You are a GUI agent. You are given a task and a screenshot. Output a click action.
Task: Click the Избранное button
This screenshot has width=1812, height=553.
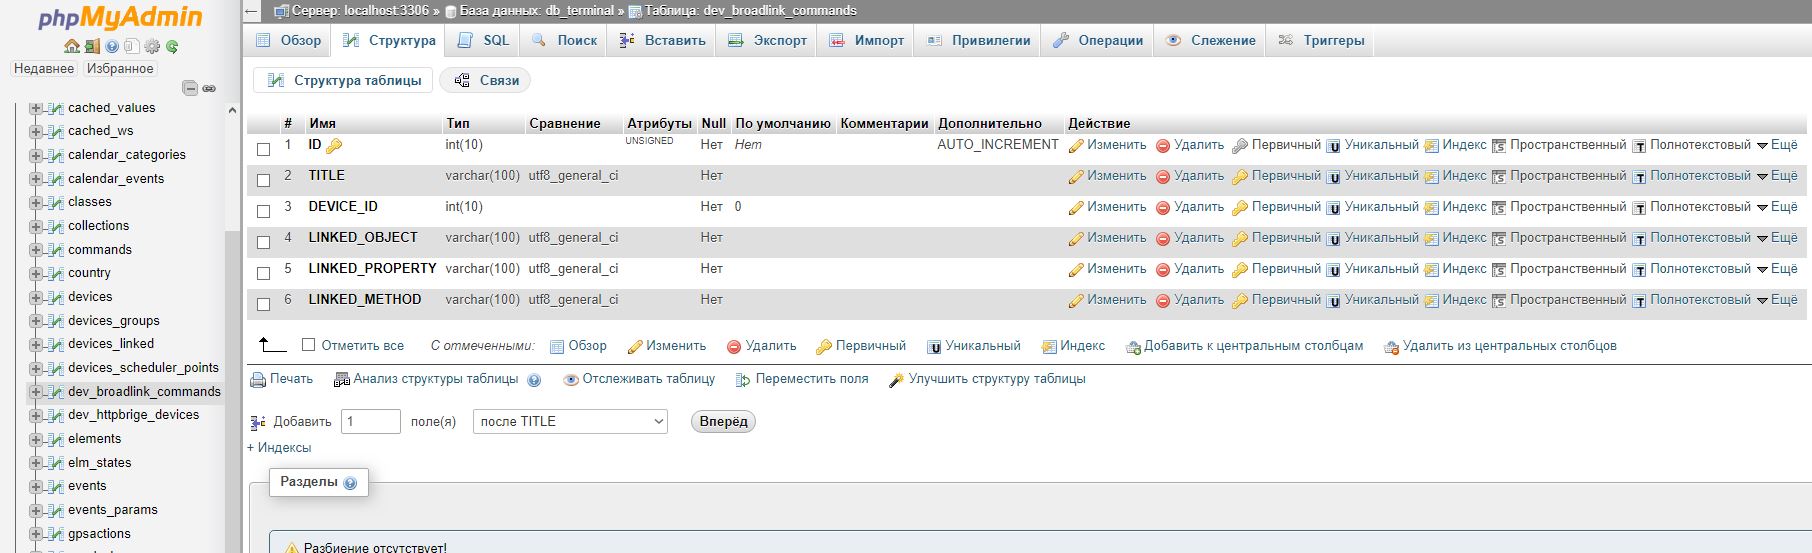coord(120,69)
